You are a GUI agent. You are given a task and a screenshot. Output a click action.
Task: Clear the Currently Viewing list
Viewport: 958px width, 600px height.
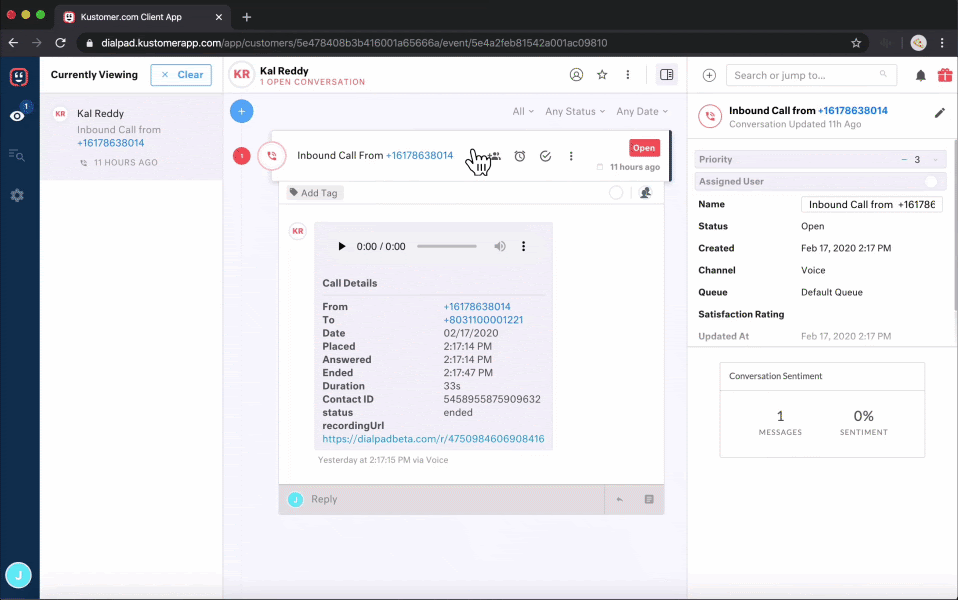[x=181, y=75]
